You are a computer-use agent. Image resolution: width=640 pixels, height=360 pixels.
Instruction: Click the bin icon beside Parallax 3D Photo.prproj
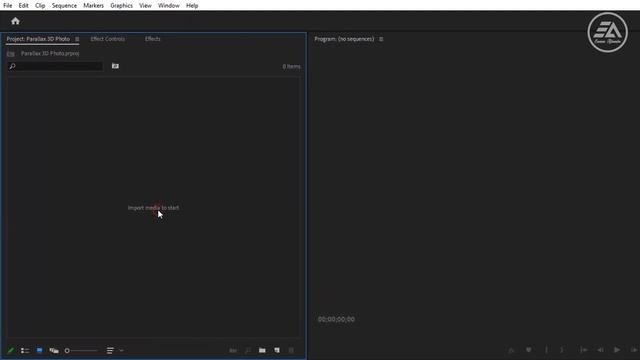pyautogui.click(x=11, y=53)
